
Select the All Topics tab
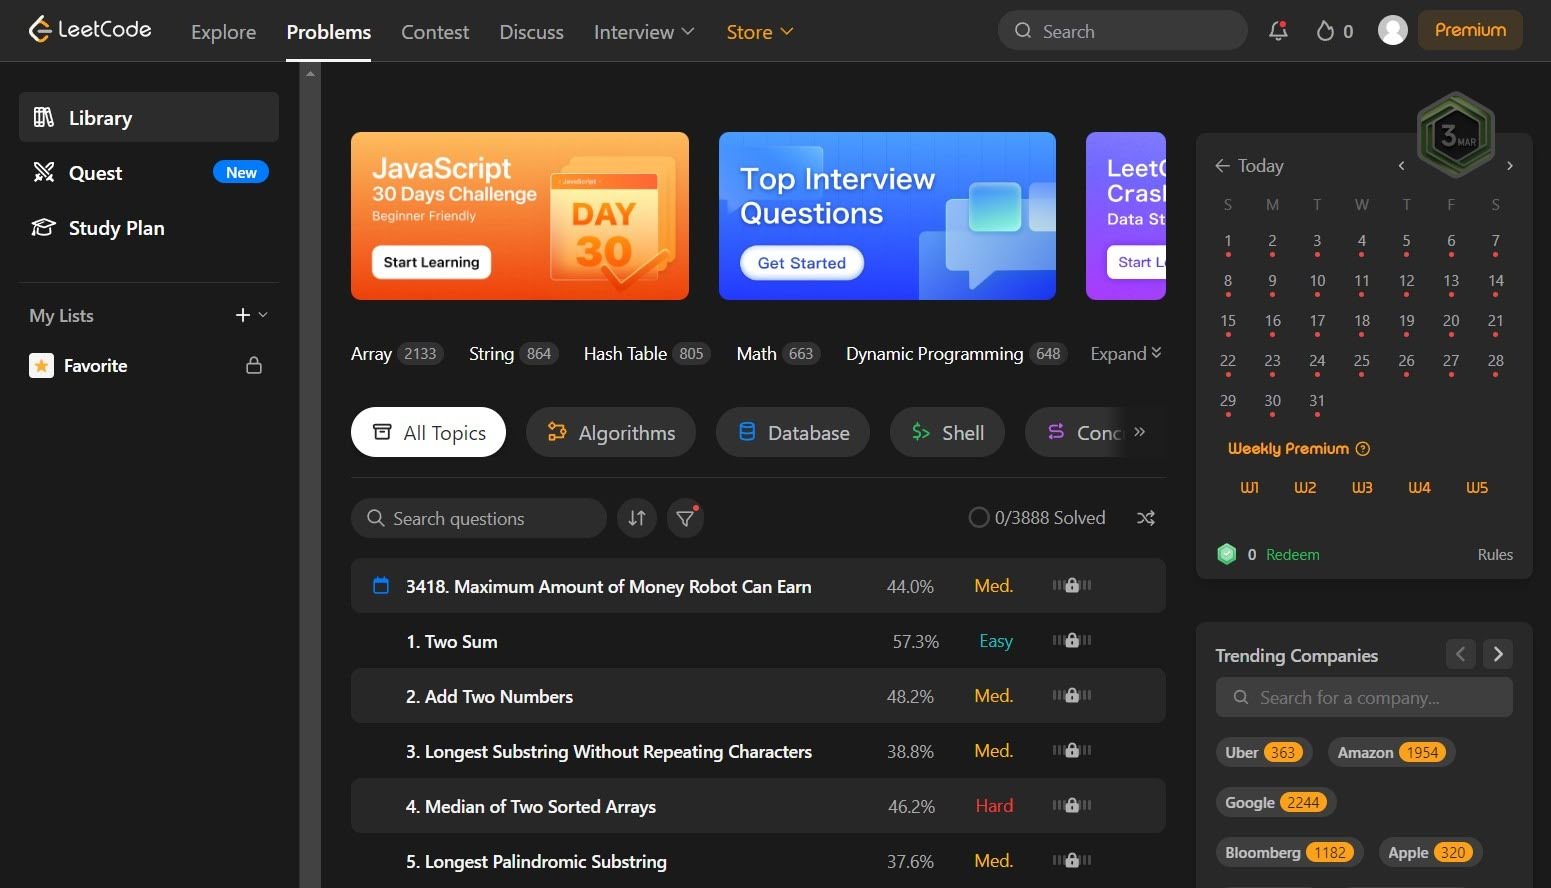pyautogui.click(x=428, y=432)
